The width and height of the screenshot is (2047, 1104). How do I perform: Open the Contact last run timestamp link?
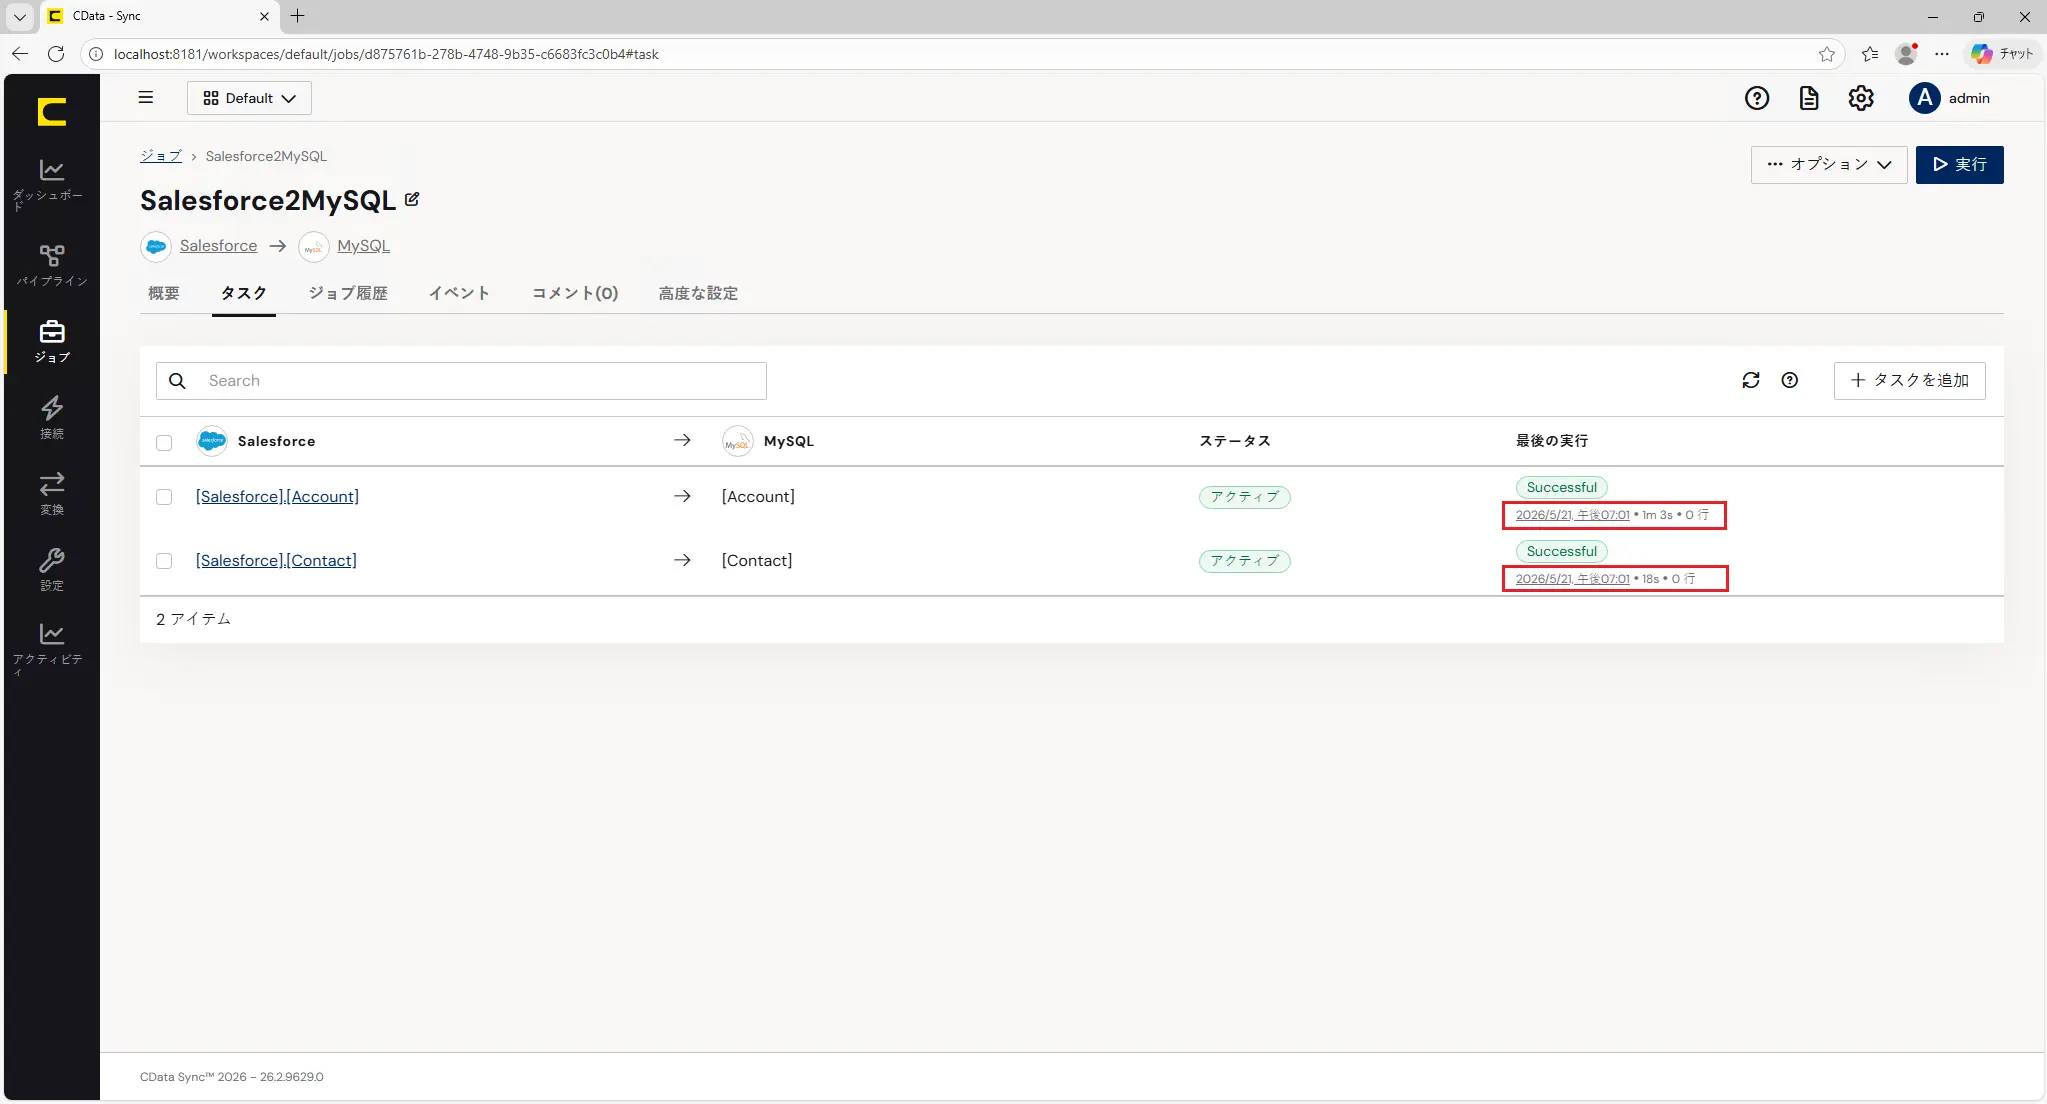point(1573,579)
